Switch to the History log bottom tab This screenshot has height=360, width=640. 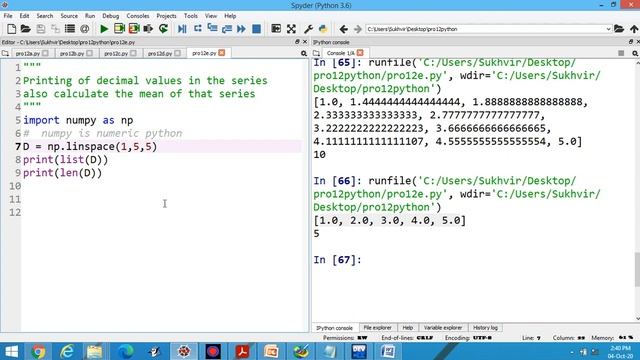(485, 328)
